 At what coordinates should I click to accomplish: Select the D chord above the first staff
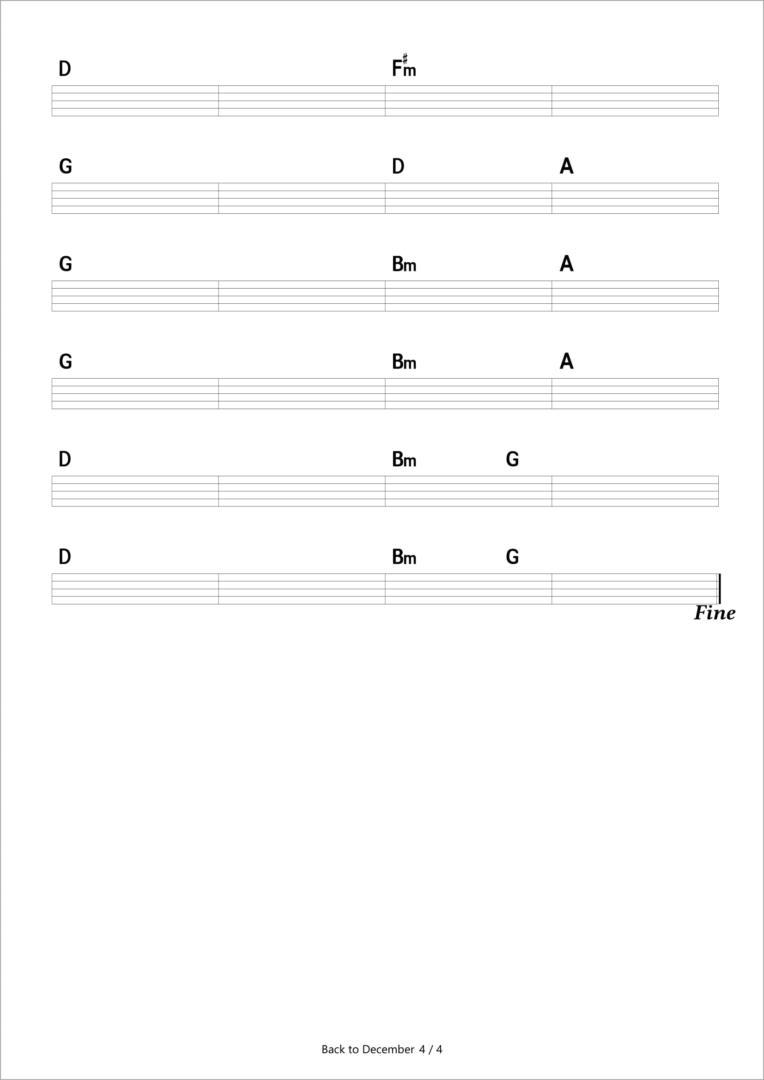(x=65, y=69)
